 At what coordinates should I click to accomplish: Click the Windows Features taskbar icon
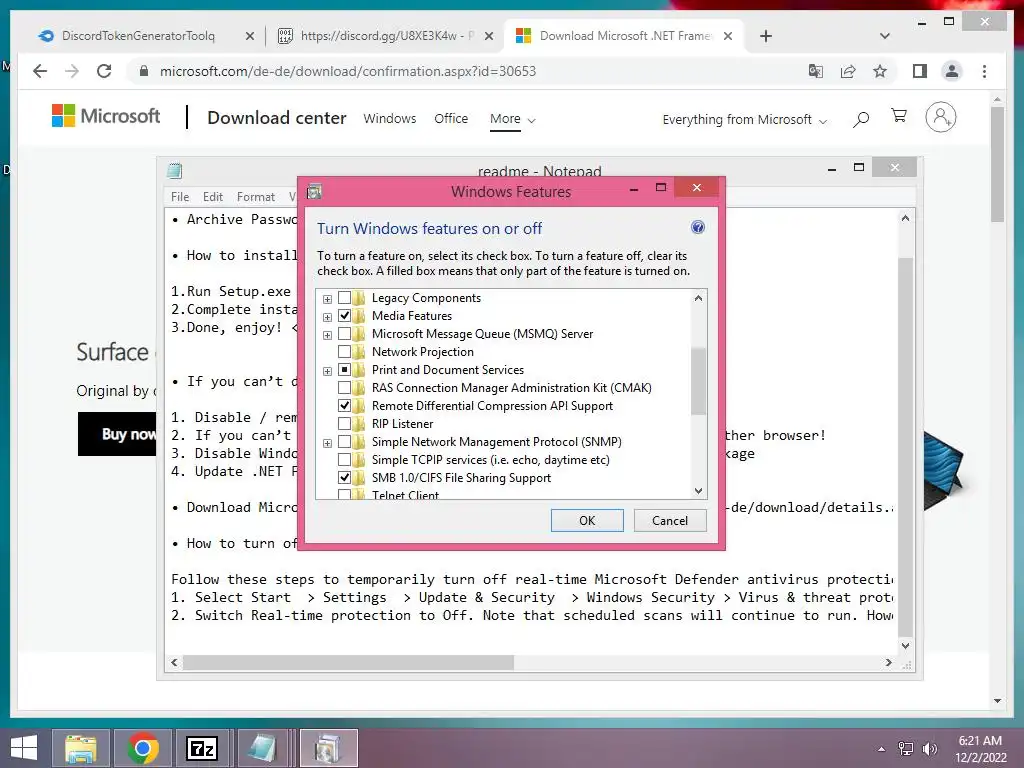point(329,748)
